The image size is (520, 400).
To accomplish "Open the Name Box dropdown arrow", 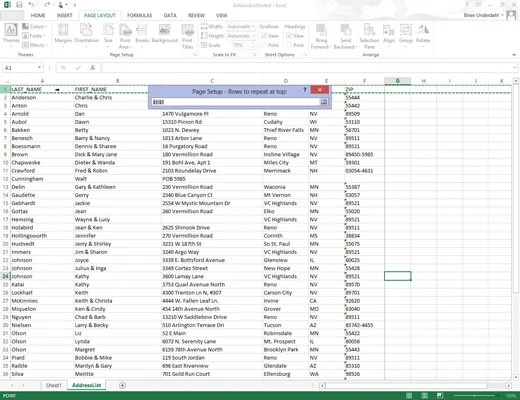I will (39, 68).
